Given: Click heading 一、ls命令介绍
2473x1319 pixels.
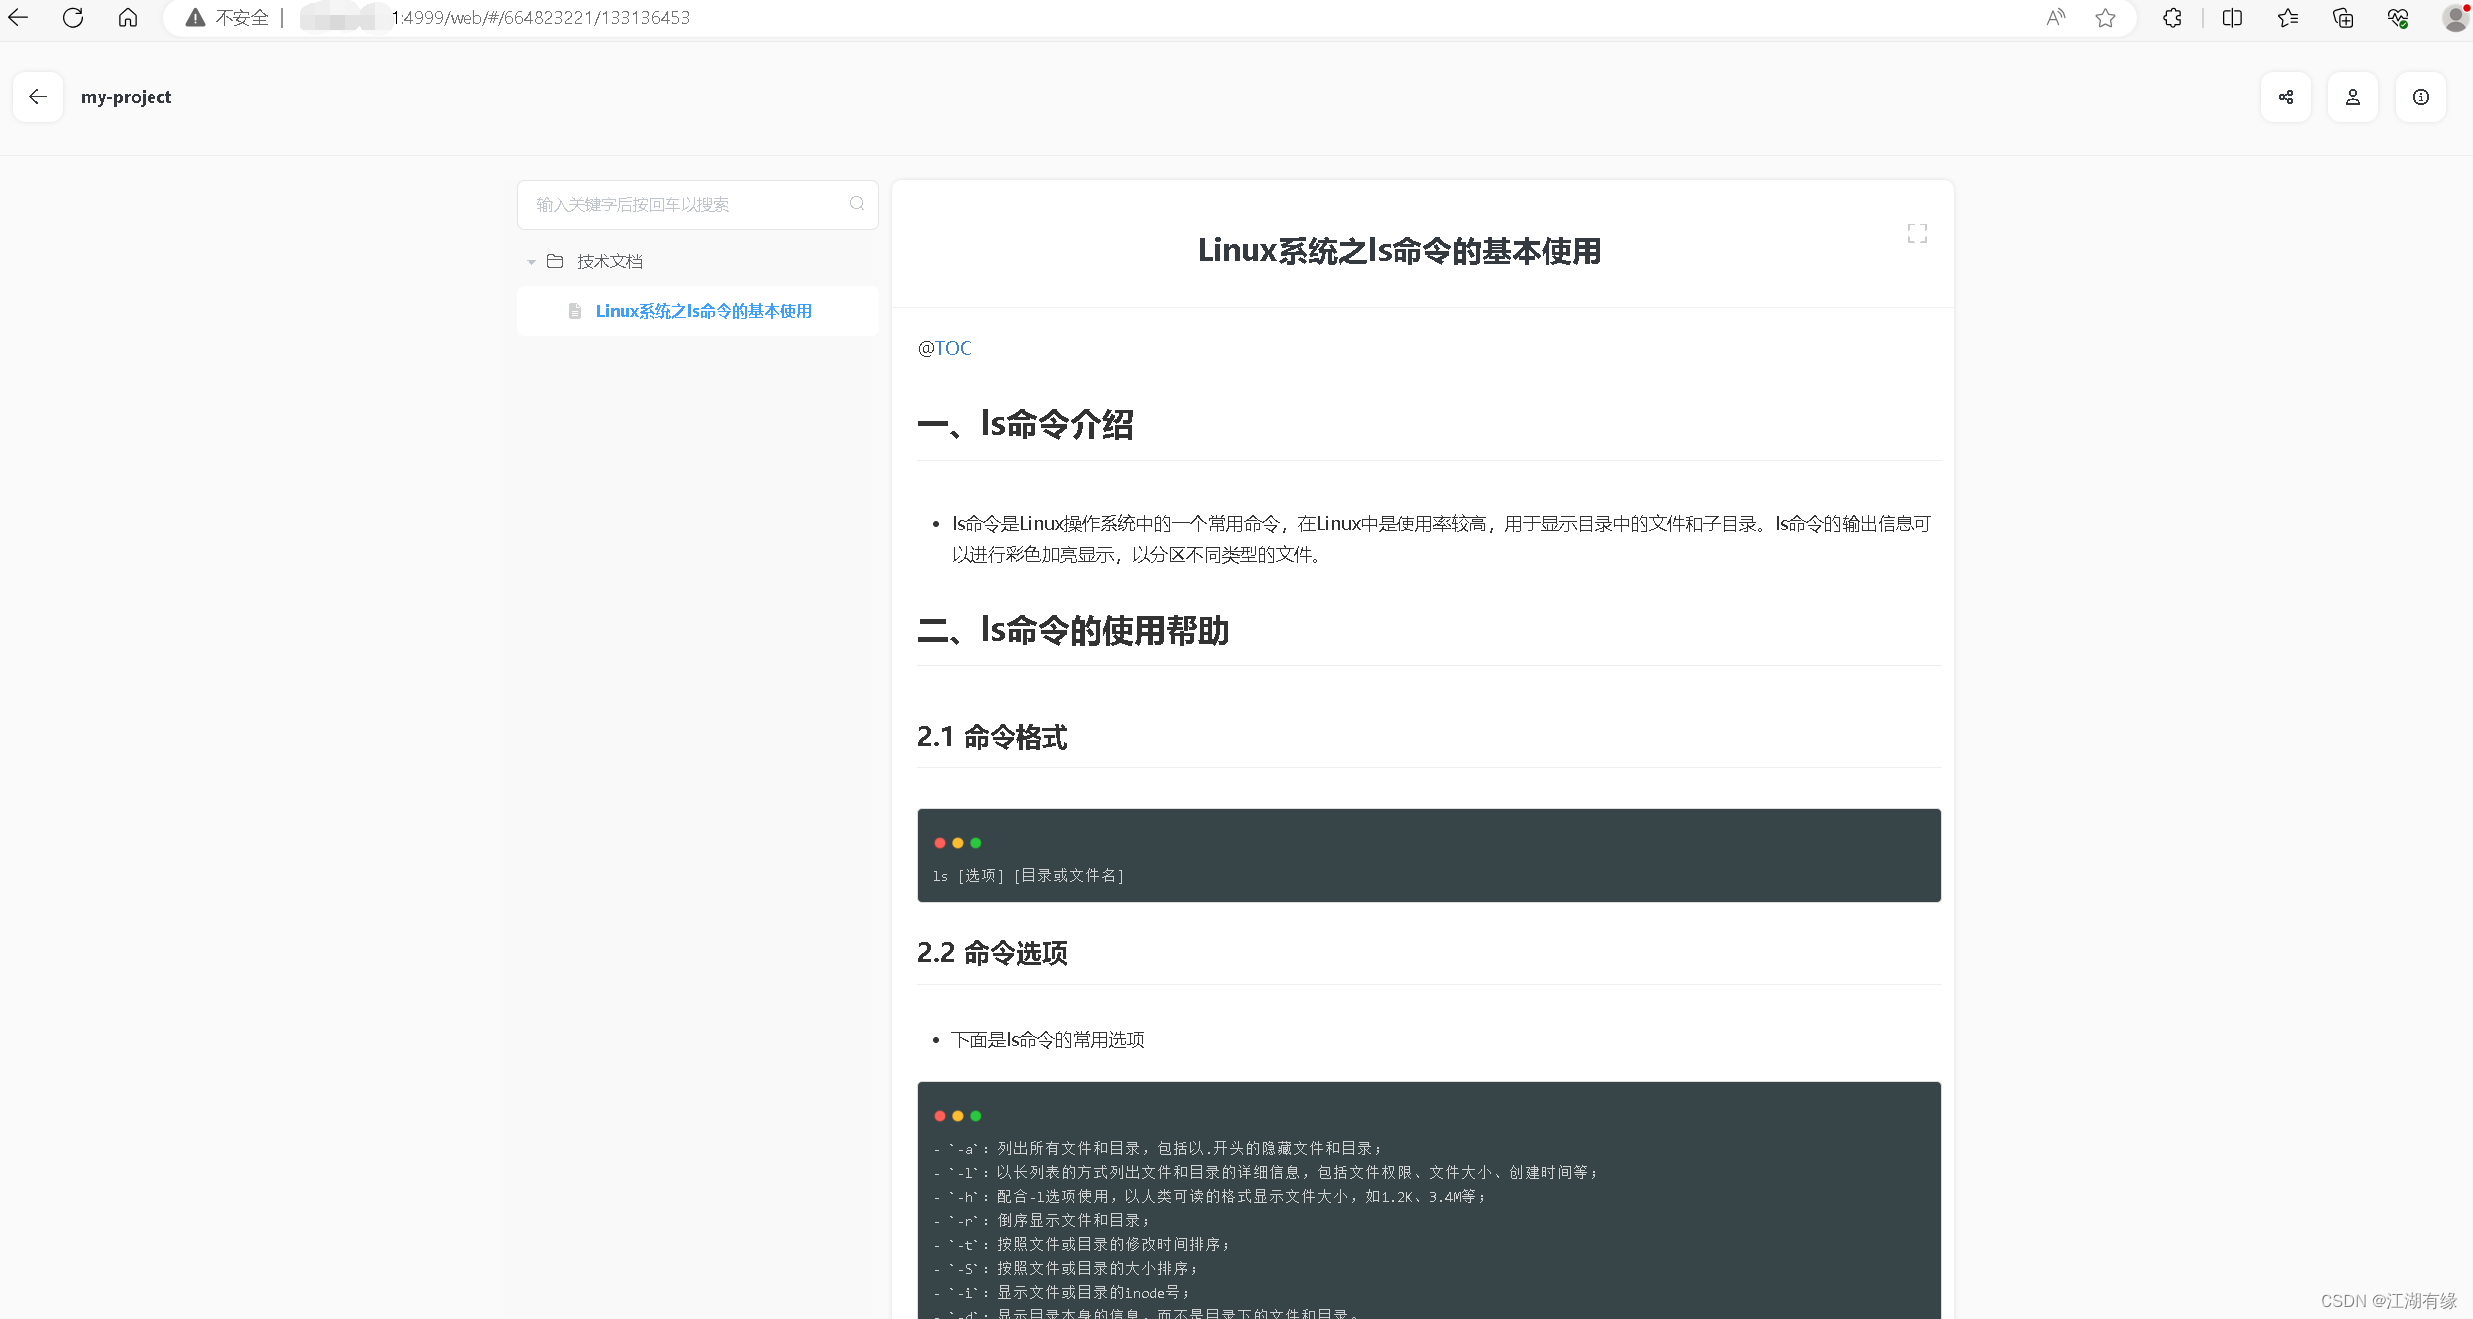Looking at the screenshot, I should pyautogui.click(x=1026, y=424).
